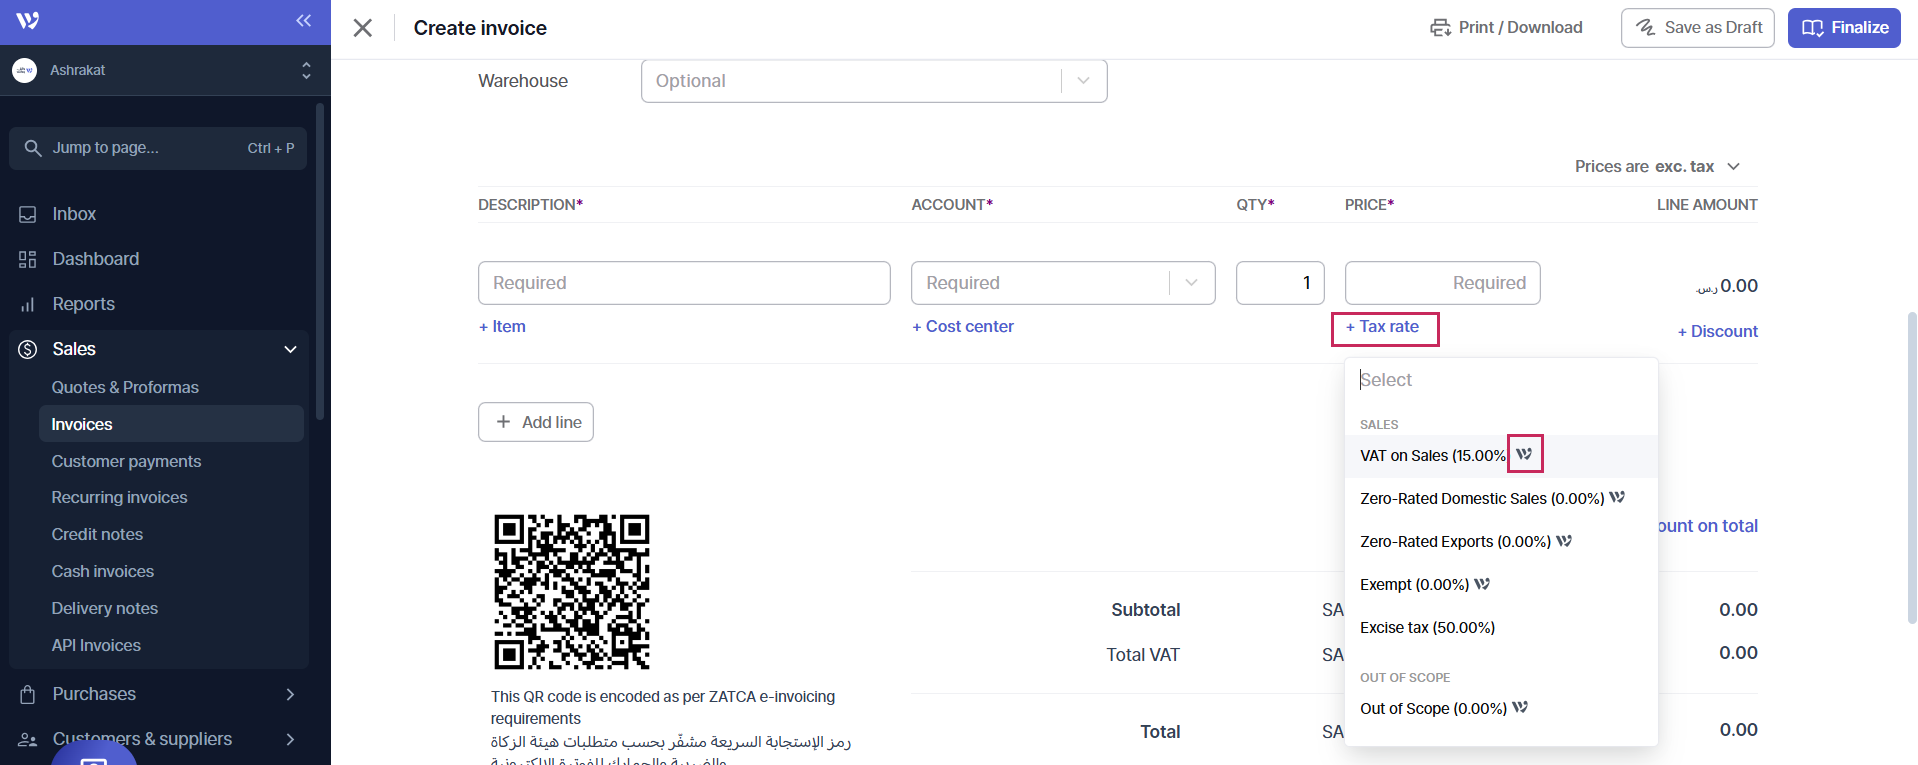Click the Add line button
Image resolution: width=1918 pixels, height=765 pixels.
pos(536,422)
